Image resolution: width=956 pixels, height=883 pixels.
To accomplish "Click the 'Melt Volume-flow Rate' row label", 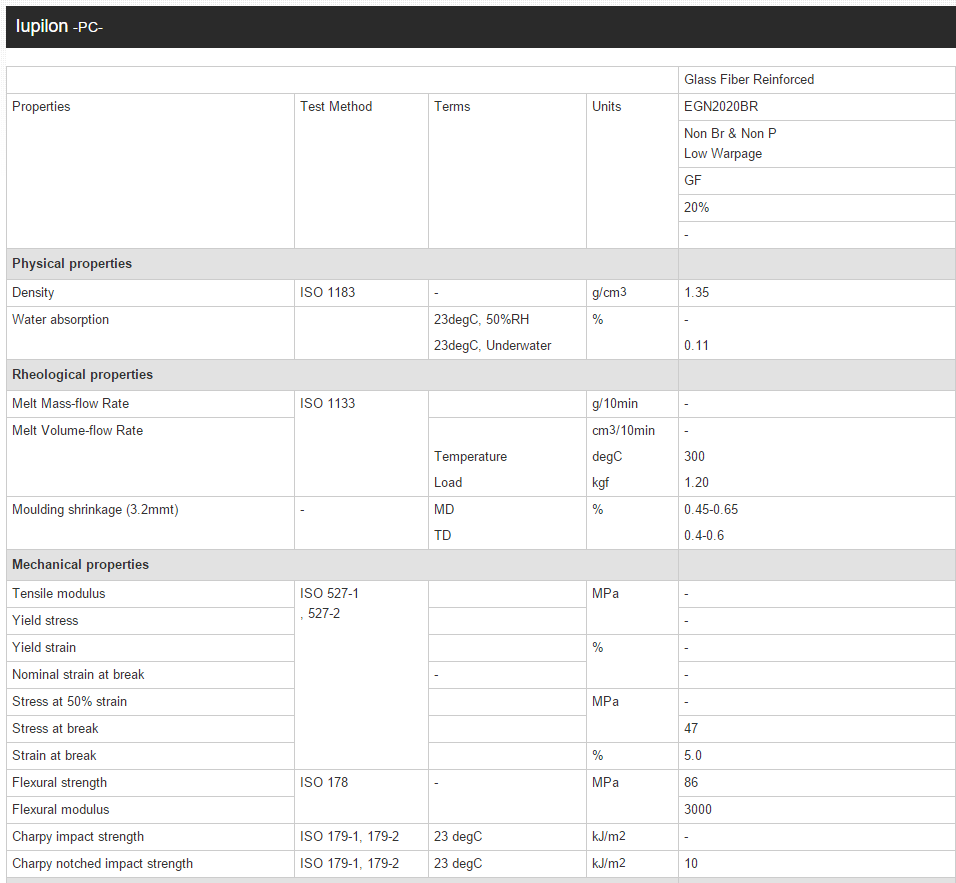I will click(77, 430).
